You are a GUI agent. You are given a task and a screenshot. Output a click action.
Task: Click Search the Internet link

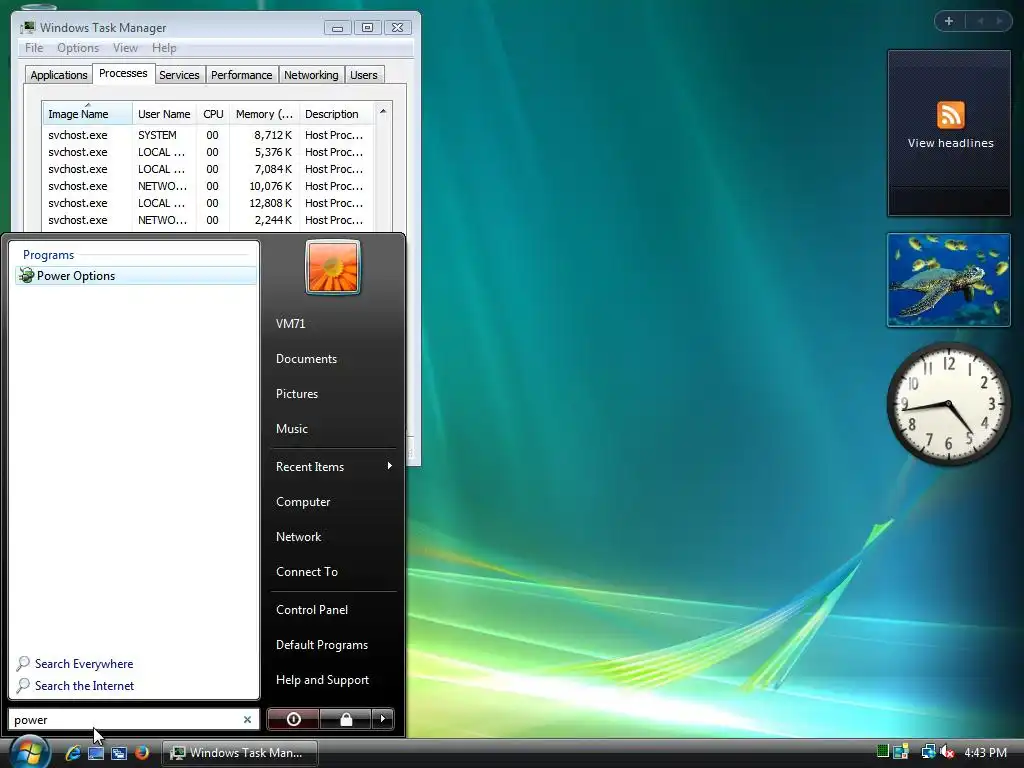84,686
